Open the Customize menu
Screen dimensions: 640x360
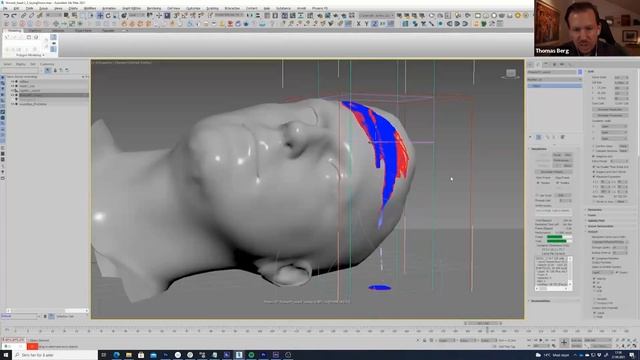193,8
